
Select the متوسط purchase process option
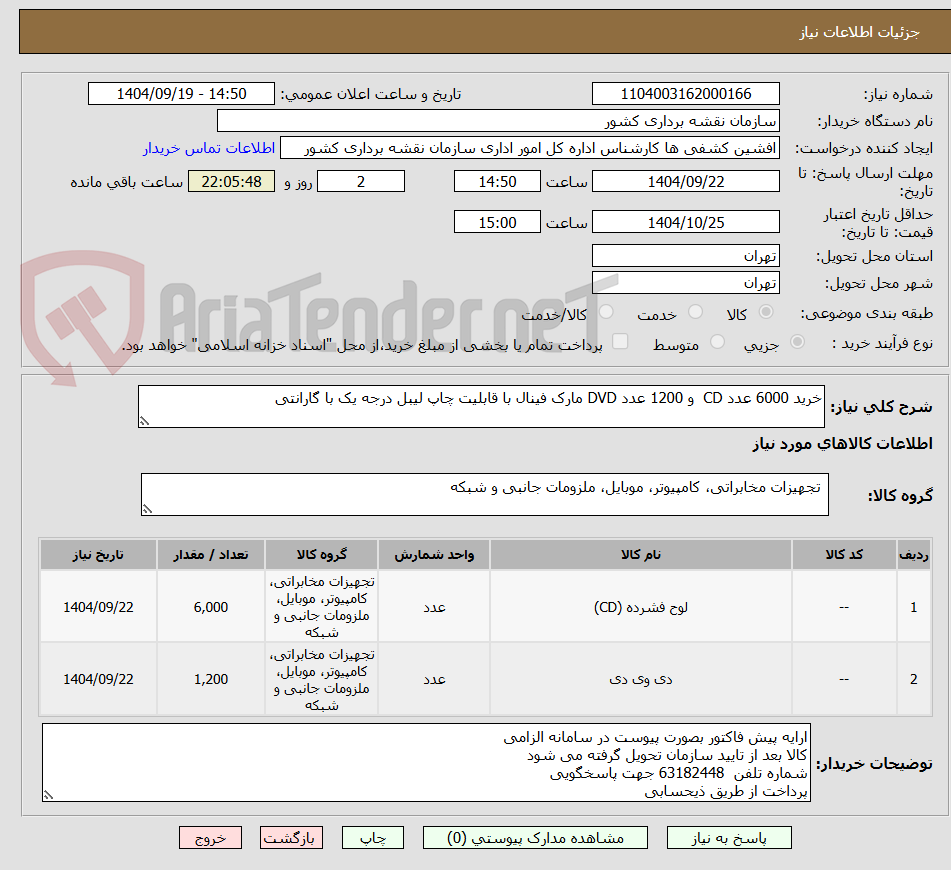tap(716, 339)
